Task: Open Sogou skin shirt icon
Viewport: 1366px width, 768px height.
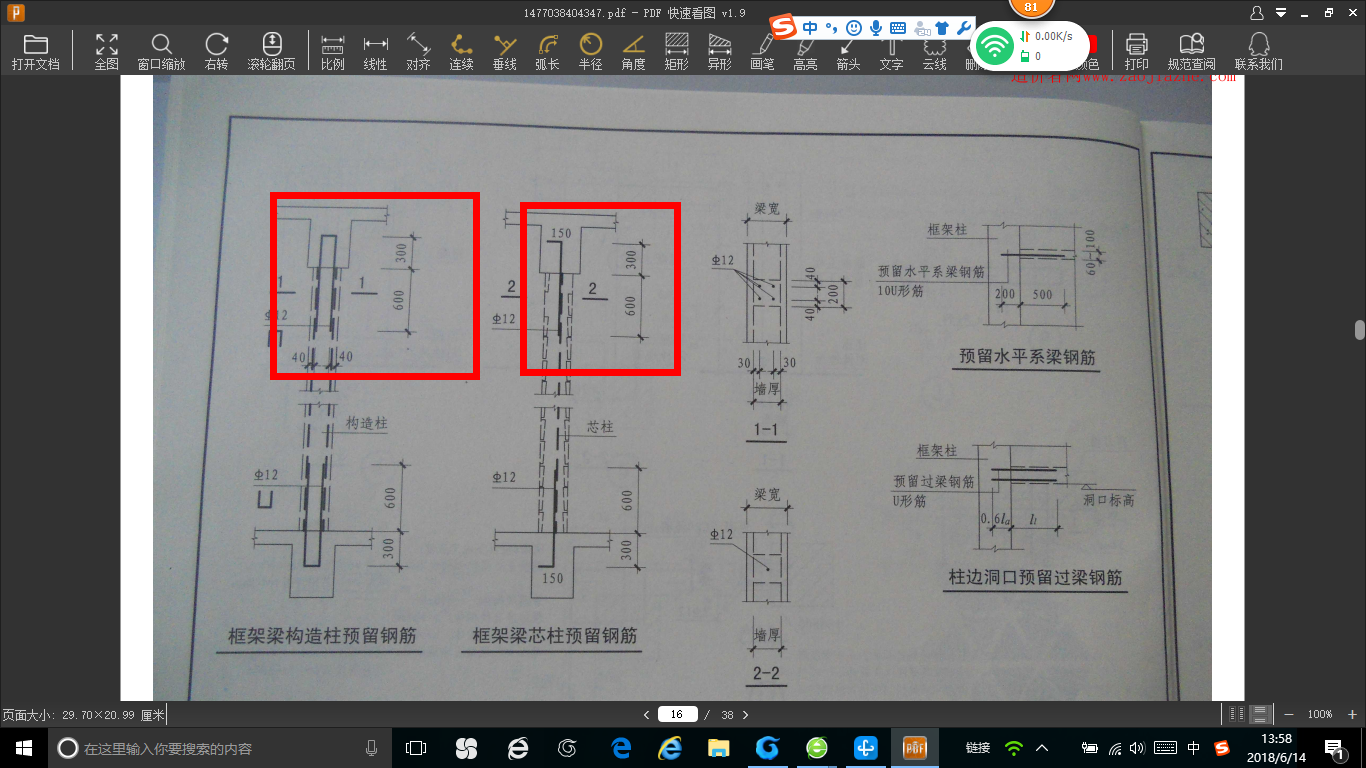Action: 941,27
